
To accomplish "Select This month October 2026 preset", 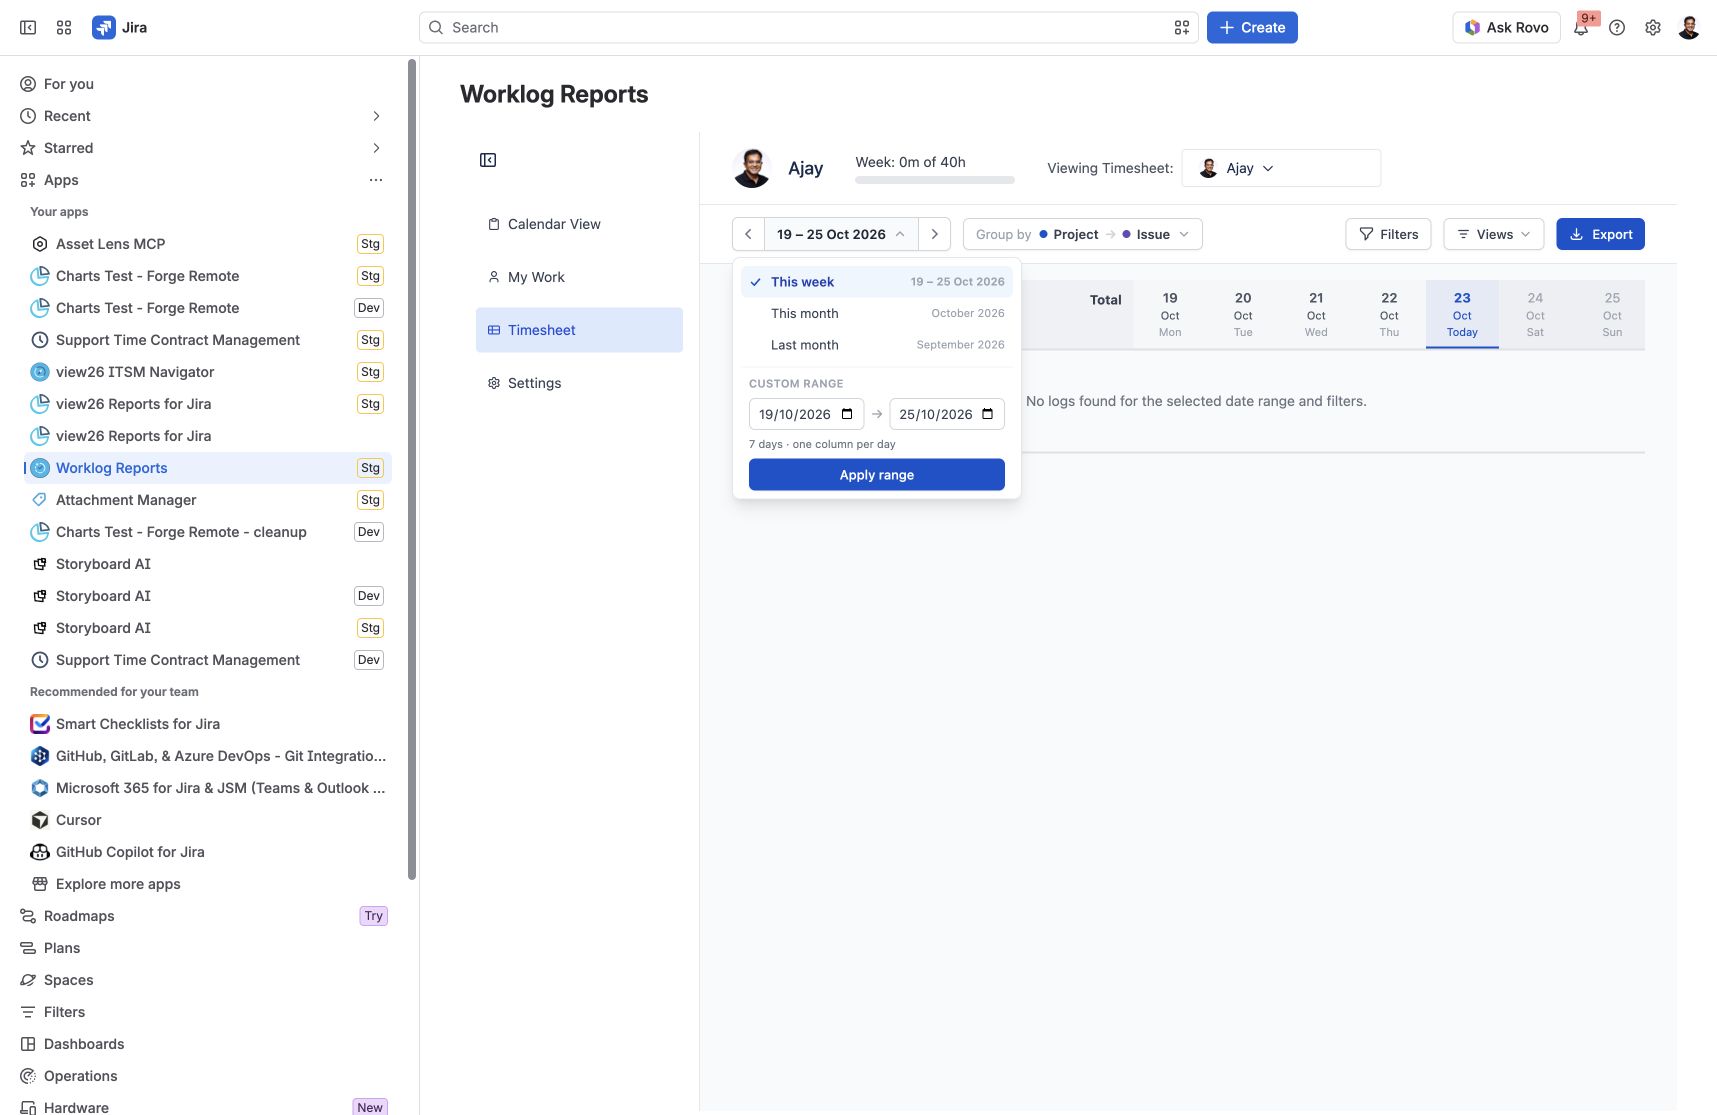I will coord(877,313).
